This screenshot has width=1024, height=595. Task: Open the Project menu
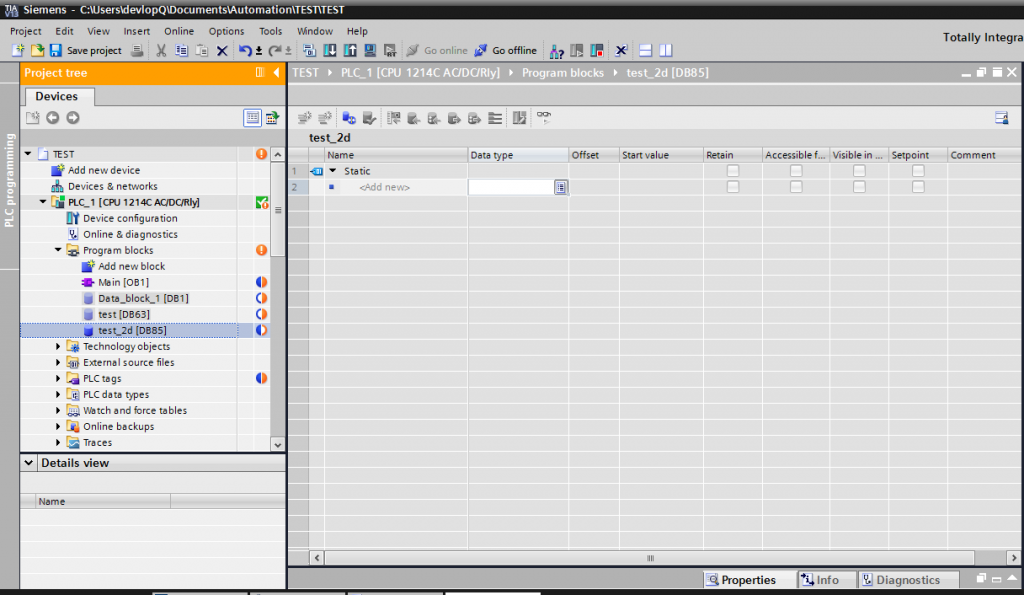25,31
